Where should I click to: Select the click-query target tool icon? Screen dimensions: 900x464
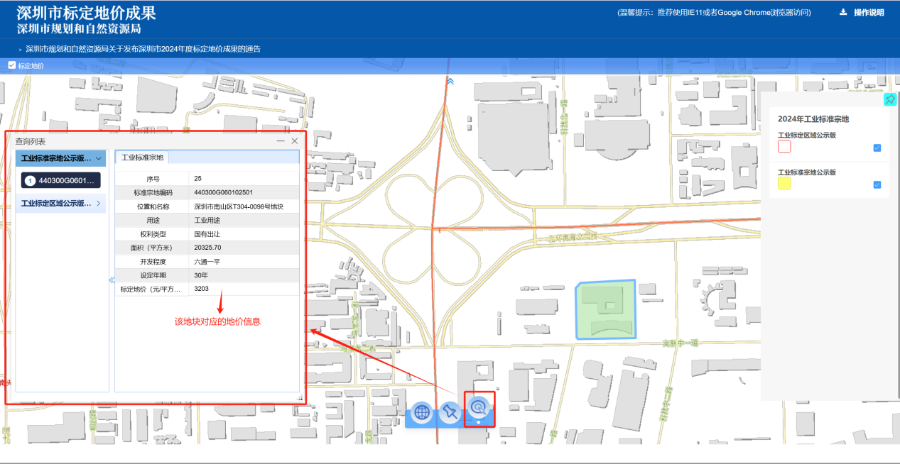[480, 408]
